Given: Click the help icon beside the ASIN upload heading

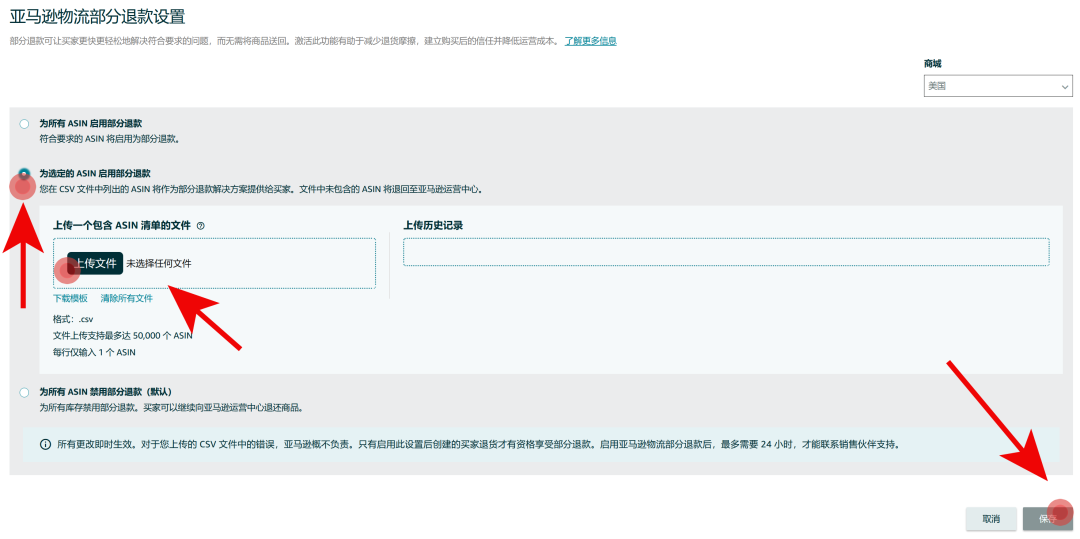Looking at the screenshot, I should [201, 226].
